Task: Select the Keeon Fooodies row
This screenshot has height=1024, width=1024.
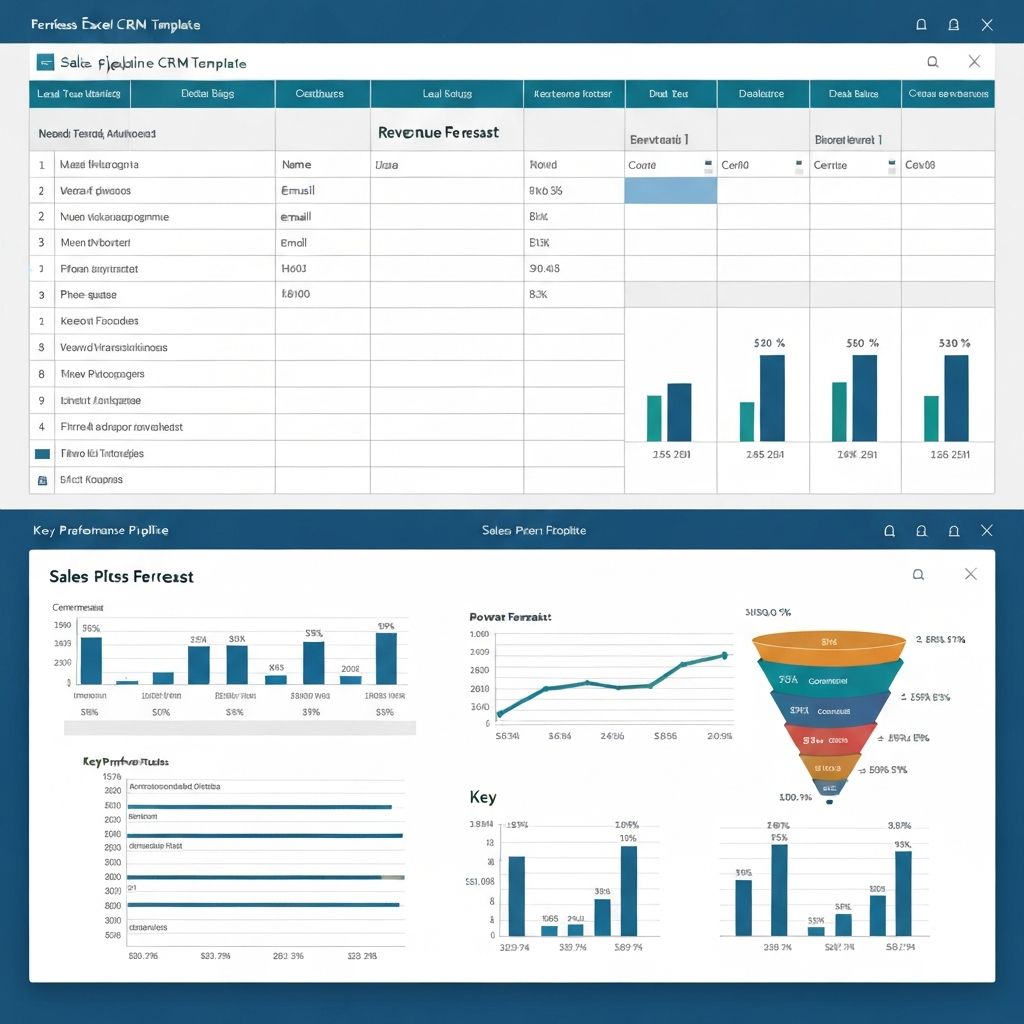Action: (x=152, y=321)
